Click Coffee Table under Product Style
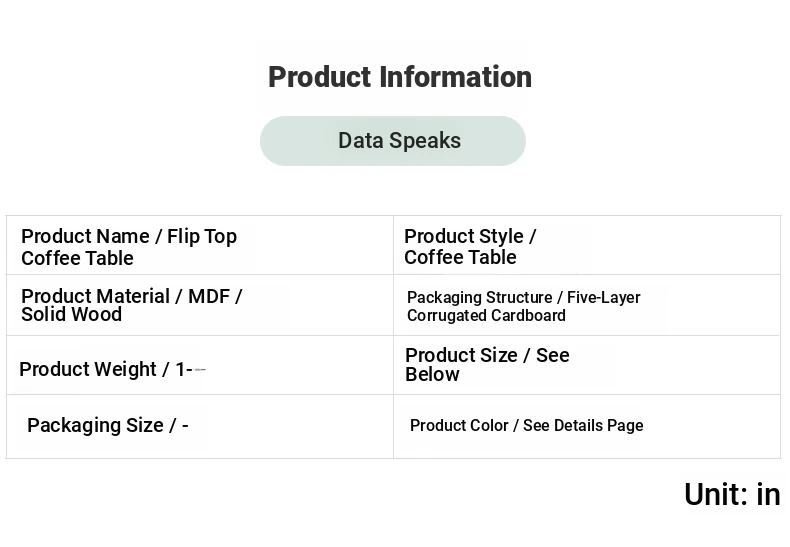Viewport: 790px width, 547px height. pyautogui.click(x=460, y=257)
